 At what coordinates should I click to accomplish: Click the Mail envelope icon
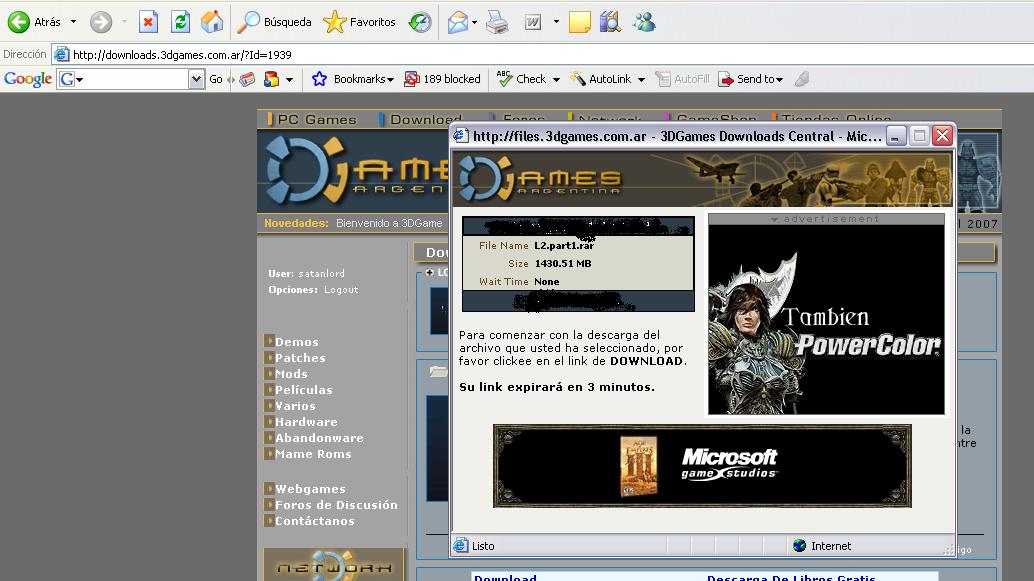[457, 22]
